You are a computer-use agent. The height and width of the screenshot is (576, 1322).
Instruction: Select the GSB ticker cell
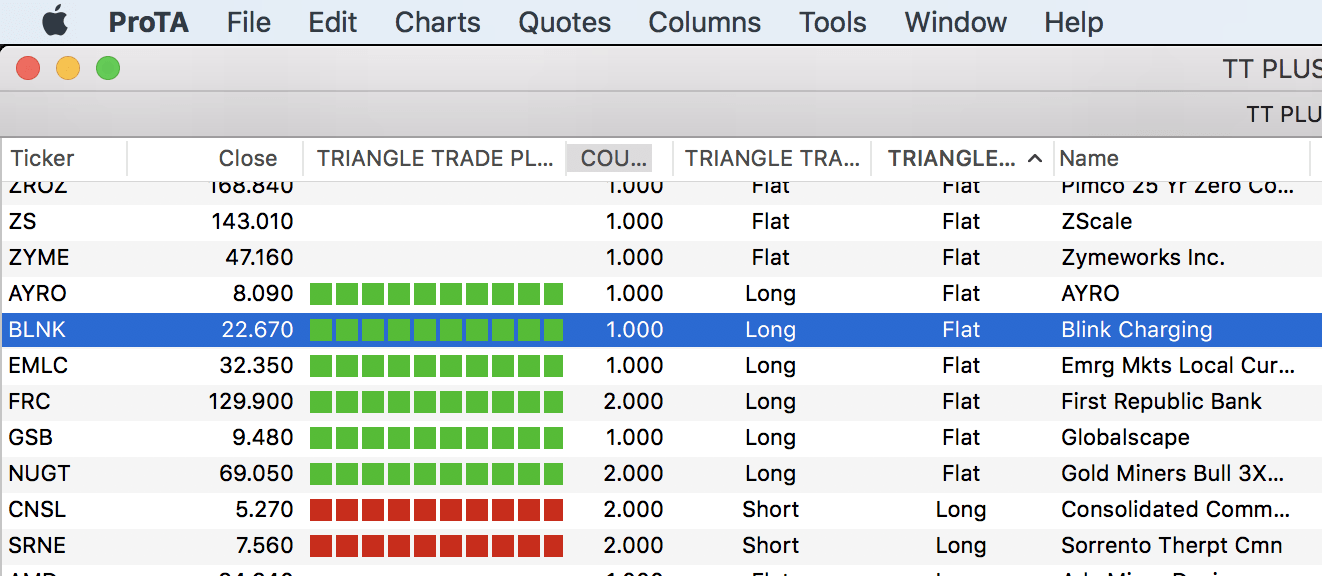click(x=31, y=438)
